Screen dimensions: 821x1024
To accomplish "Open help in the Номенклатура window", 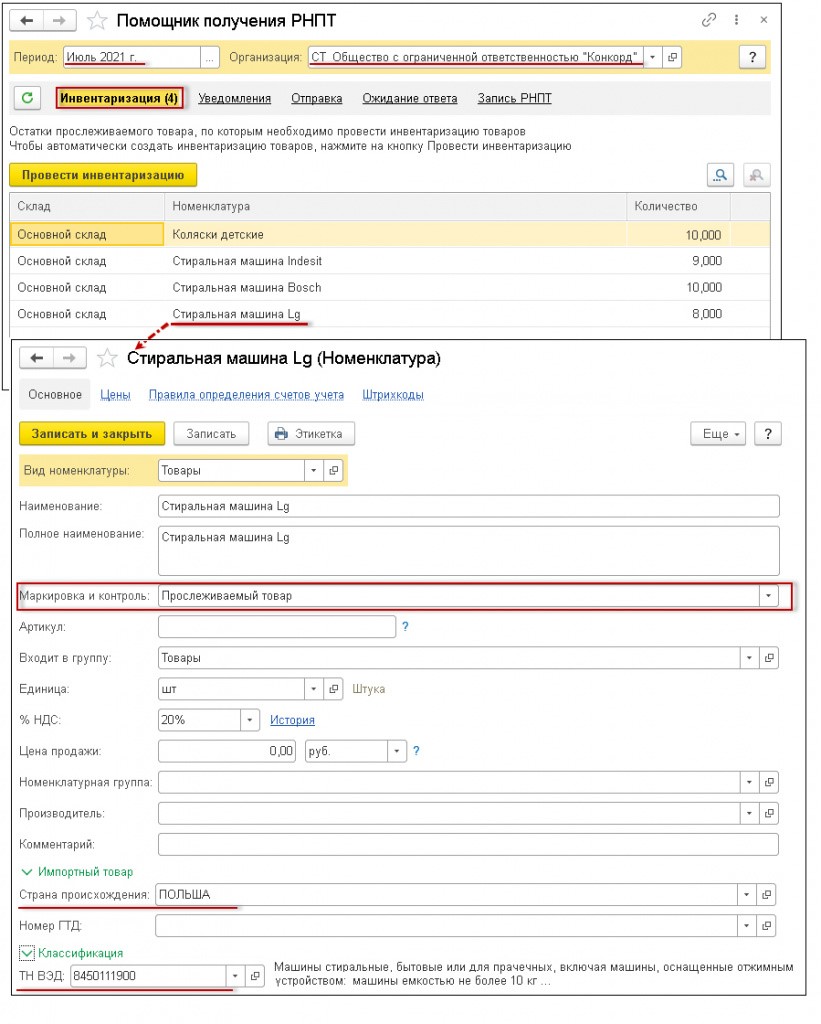I will (x=767, y=434).
